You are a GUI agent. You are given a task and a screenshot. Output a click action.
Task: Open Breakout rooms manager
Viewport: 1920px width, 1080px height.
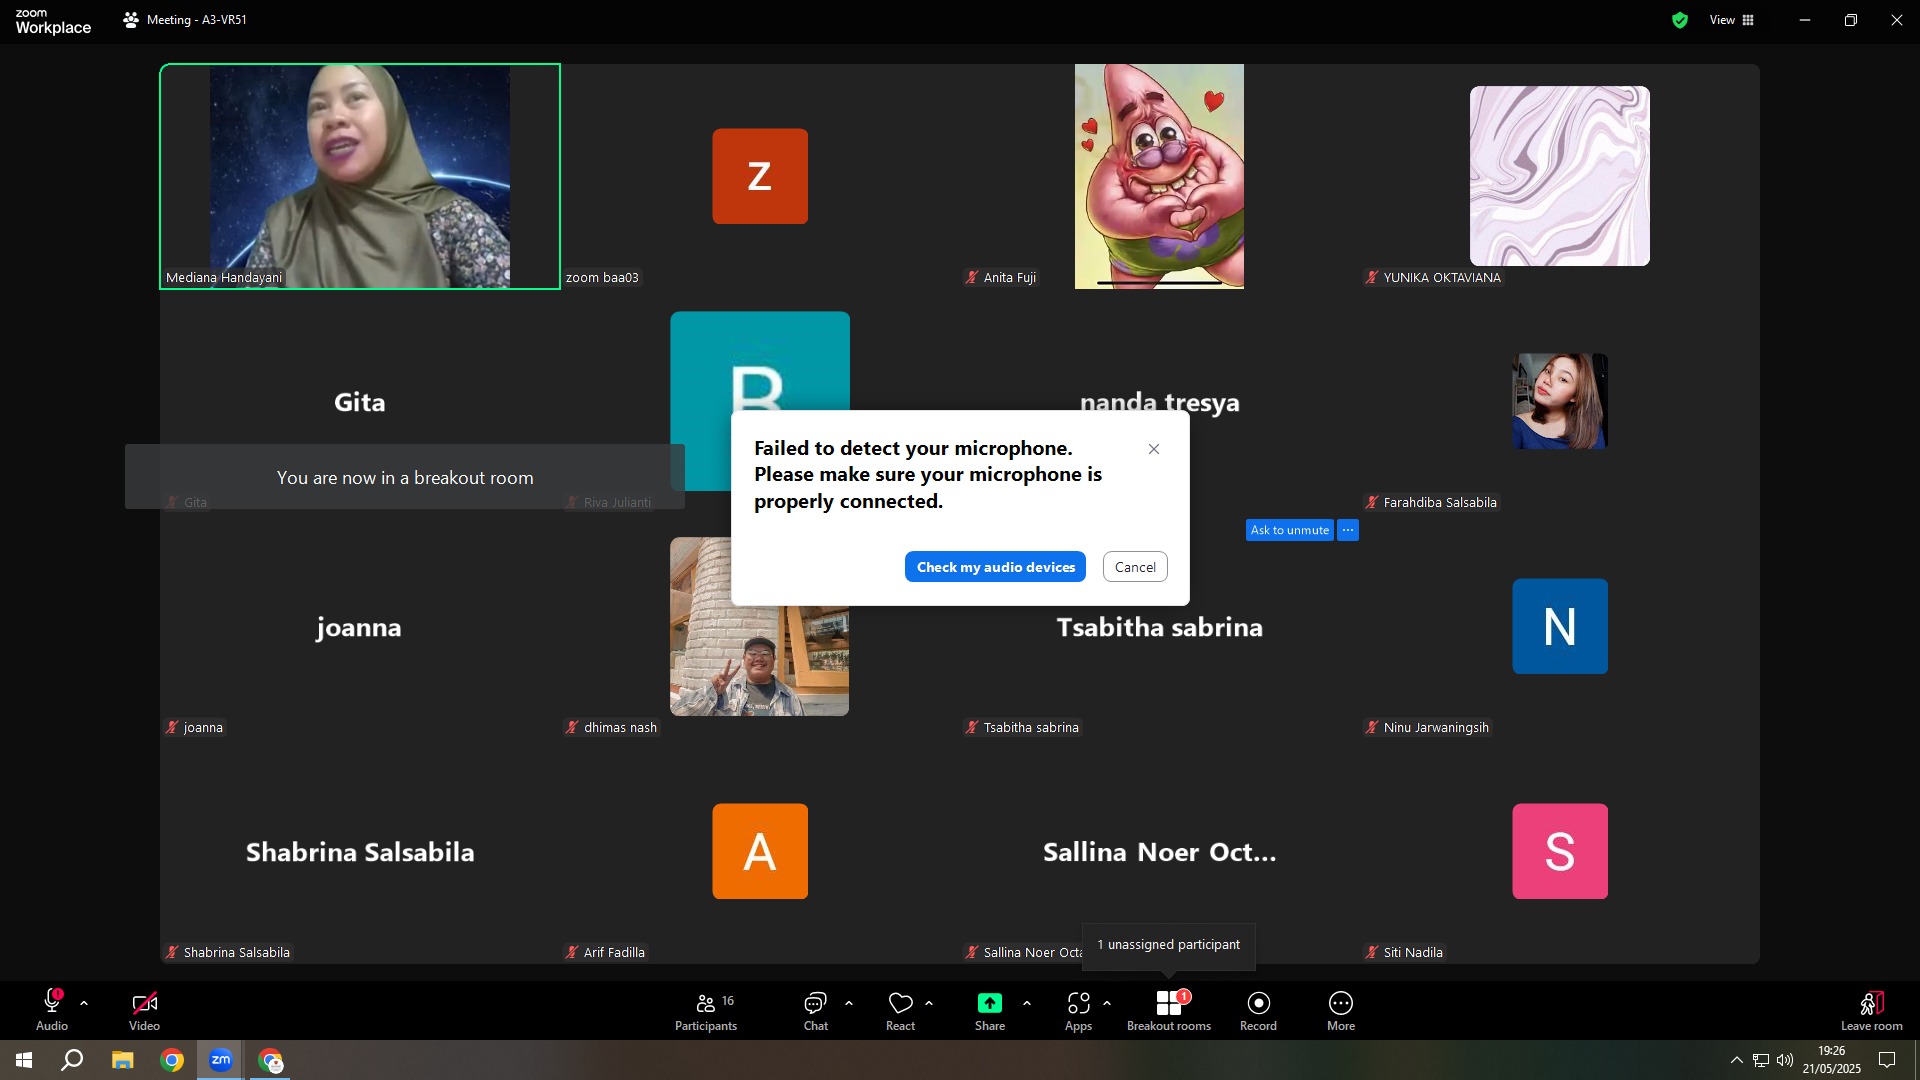point(1169,1010)
